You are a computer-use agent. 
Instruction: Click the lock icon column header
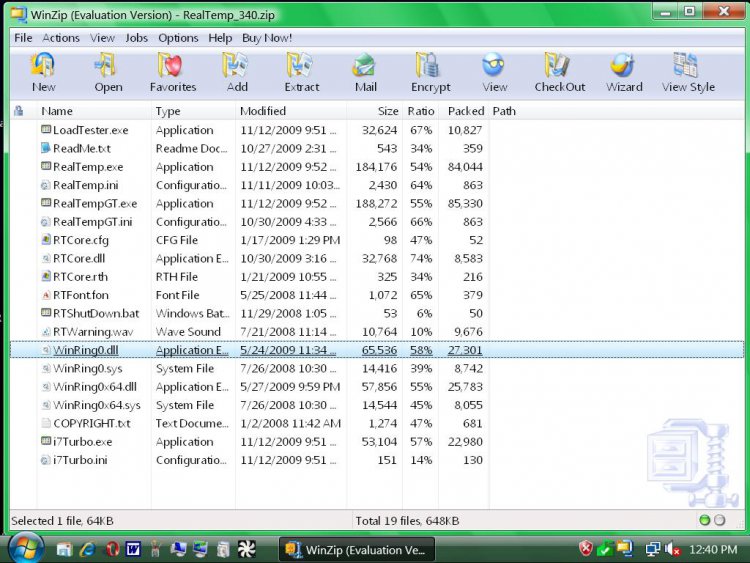pyautogui.click(x=19, y=111)
